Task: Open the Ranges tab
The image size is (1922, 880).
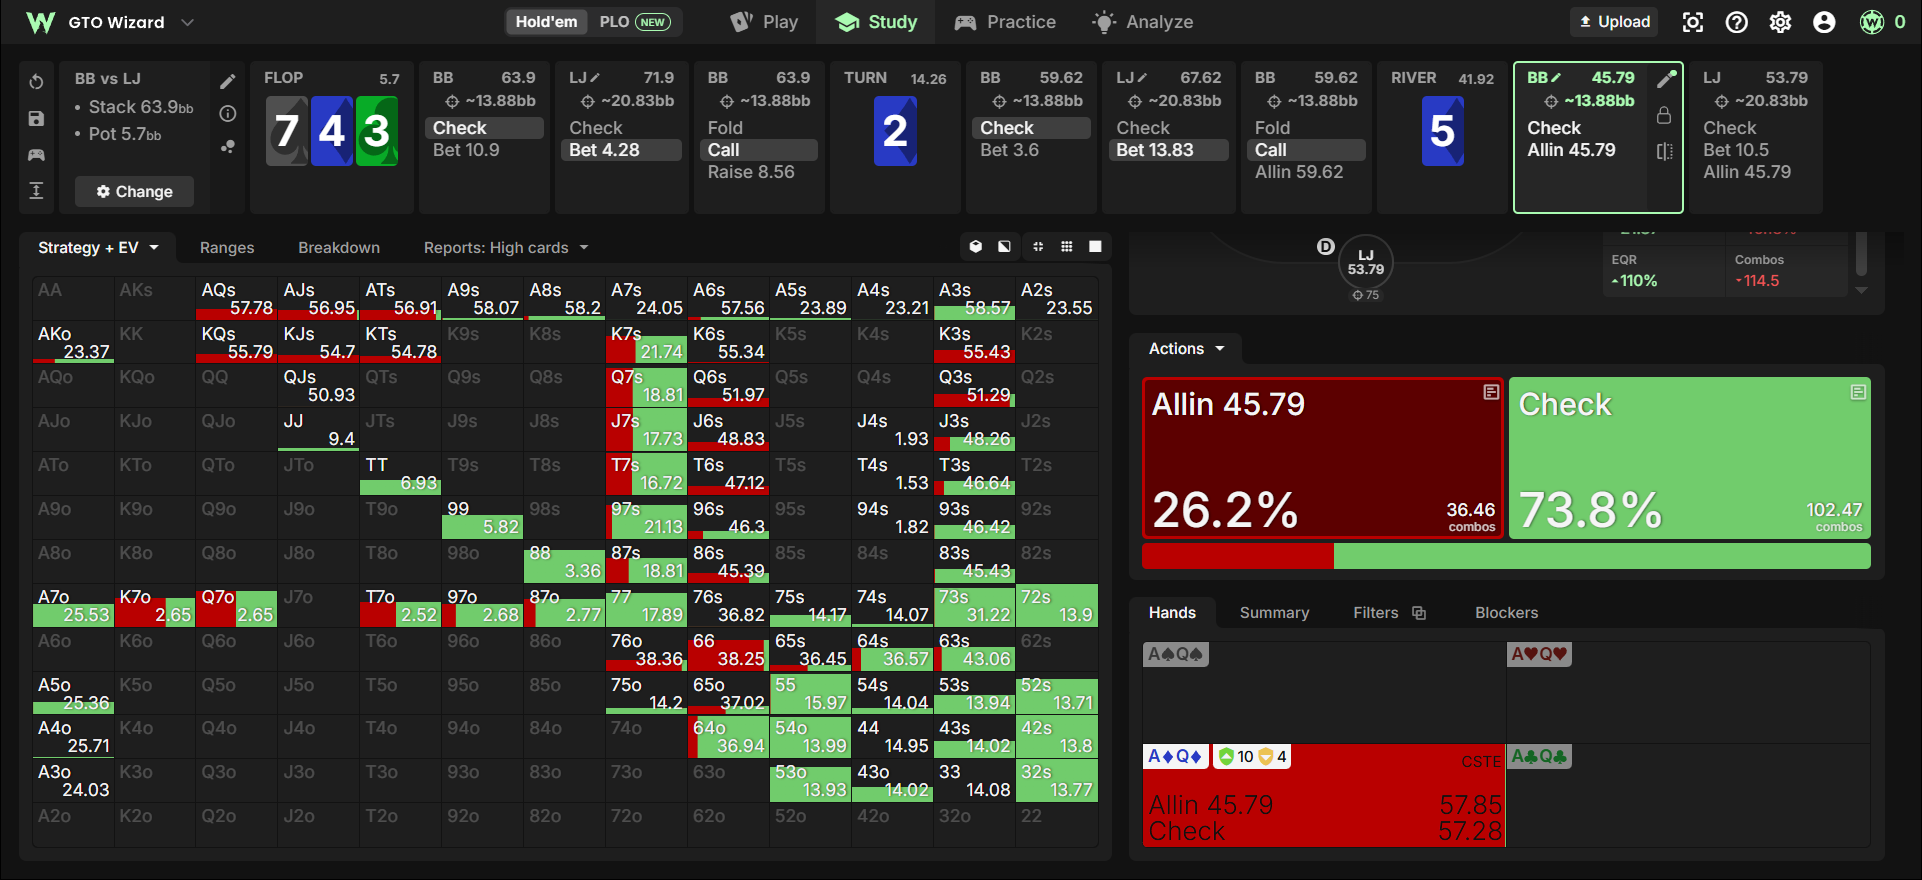Action: point(227,248)
